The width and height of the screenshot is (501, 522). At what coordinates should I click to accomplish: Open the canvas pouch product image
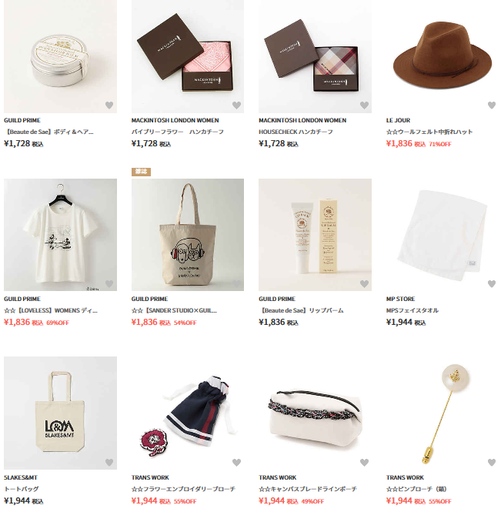coord(315,413)
